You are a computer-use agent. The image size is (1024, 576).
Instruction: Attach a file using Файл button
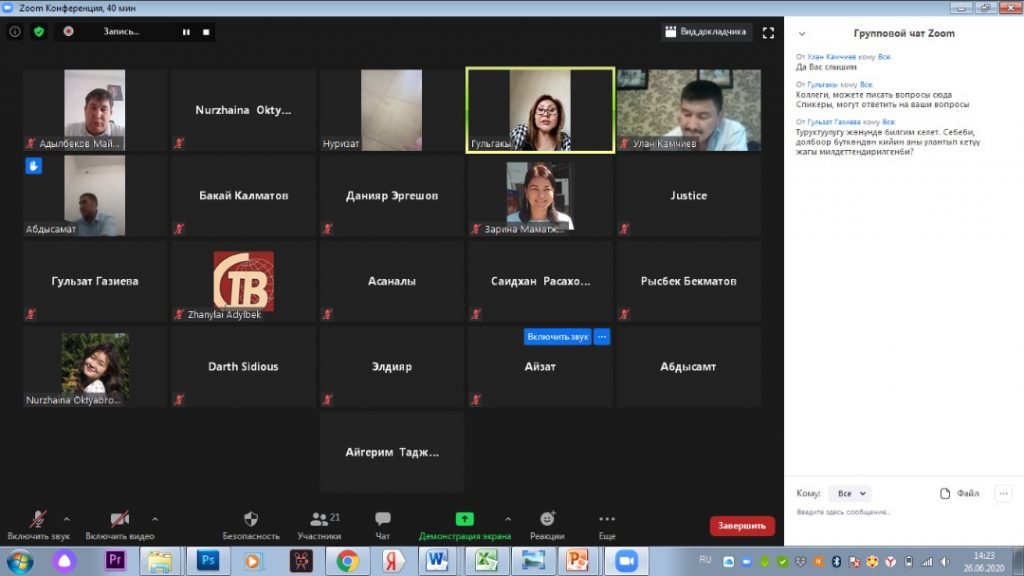tap(959, 493)
